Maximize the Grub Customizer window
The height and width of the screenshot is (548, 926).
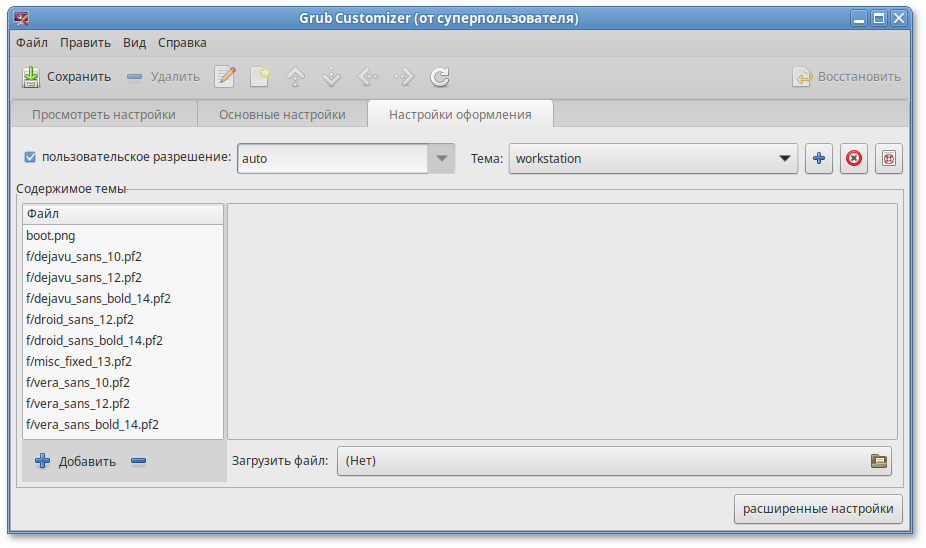click(x=879, y=18)
